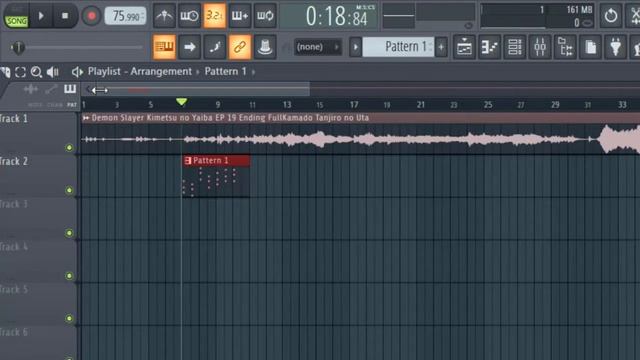Open the Piano roll icon
Viewport: 640px width, 360px height.
489,47
